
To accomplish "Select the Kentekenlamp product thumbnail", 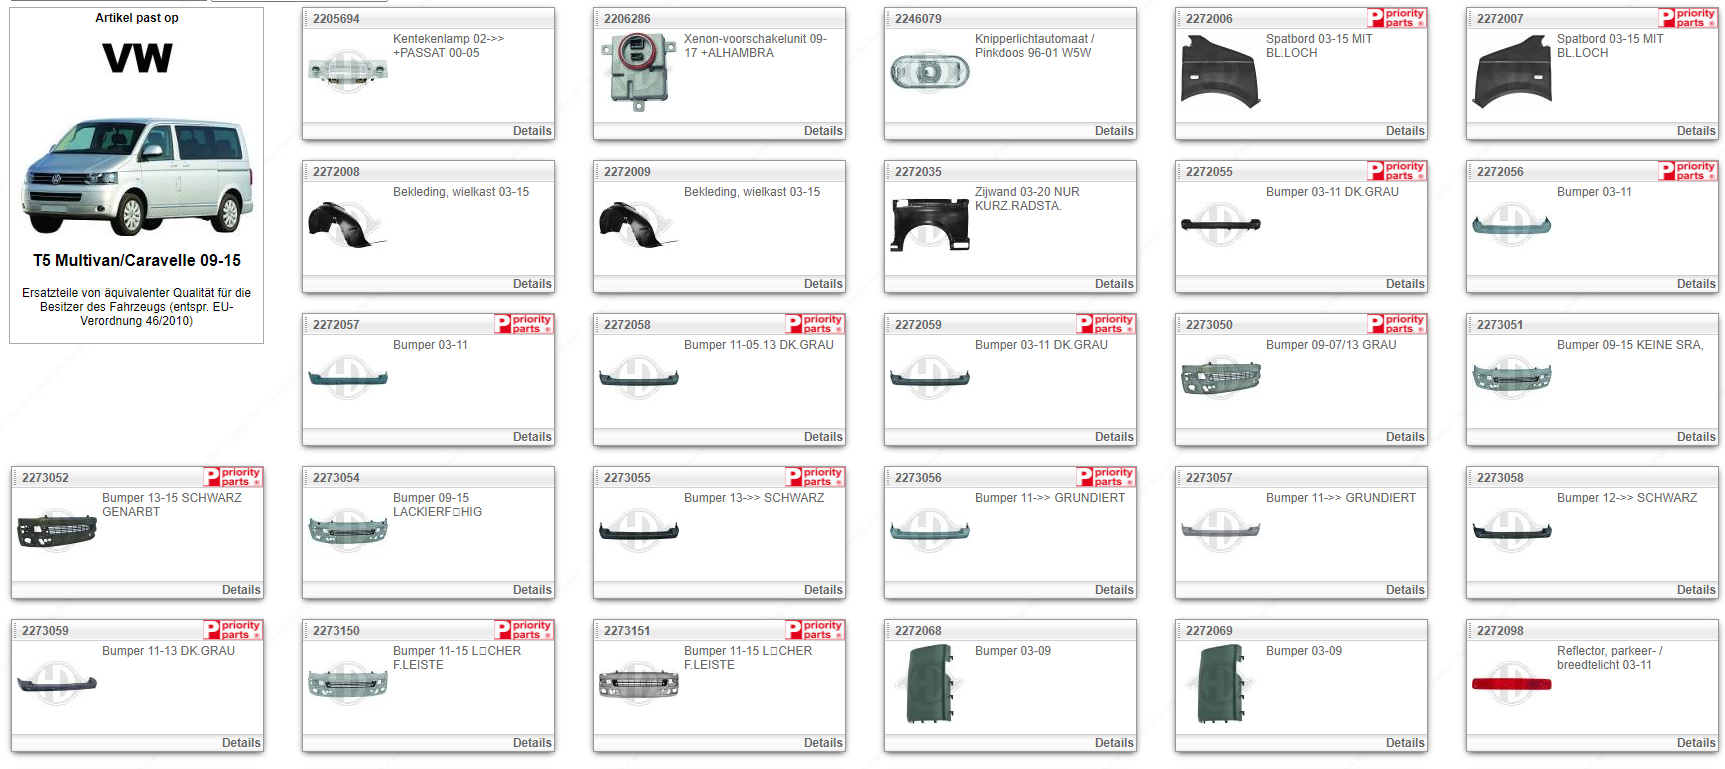I will coord(348,71).
